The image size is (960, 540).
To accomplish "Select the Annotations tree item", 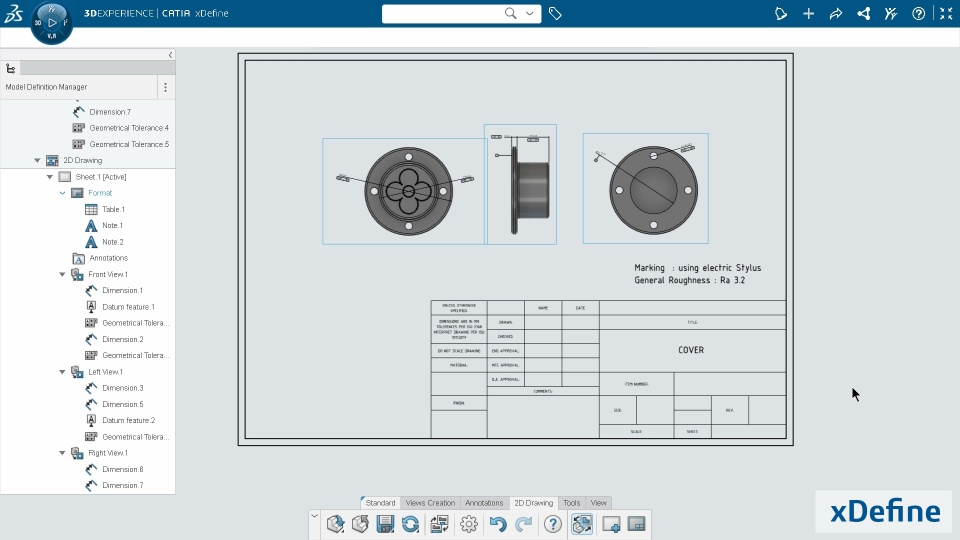I will point(108,258).
